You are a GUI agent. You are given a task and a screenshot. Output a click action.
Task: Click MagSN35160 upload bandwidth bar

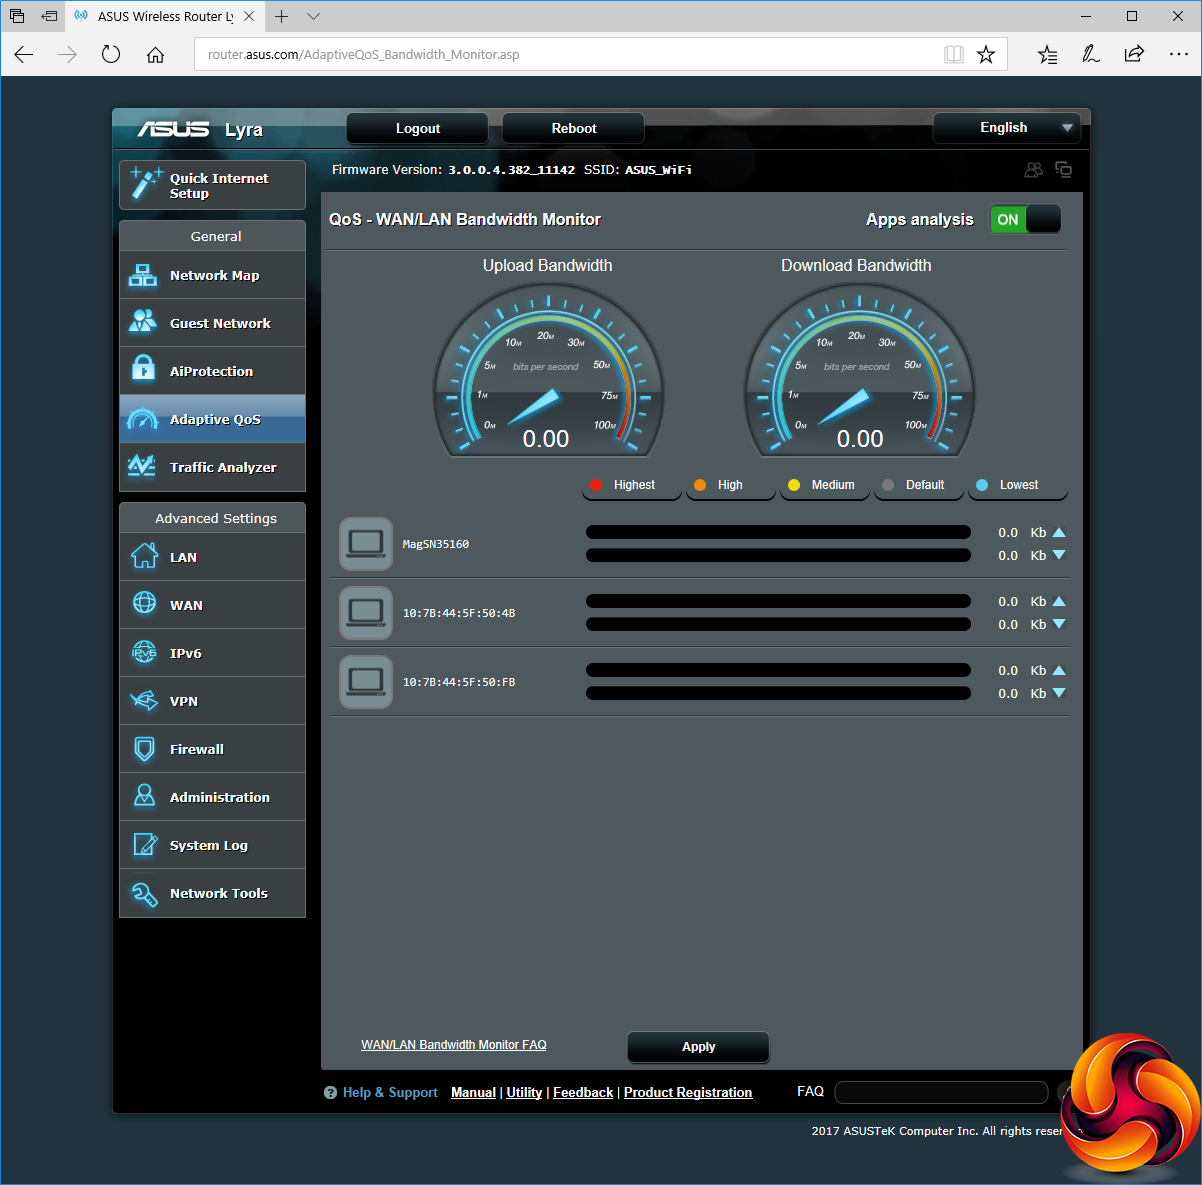[778, 532]
